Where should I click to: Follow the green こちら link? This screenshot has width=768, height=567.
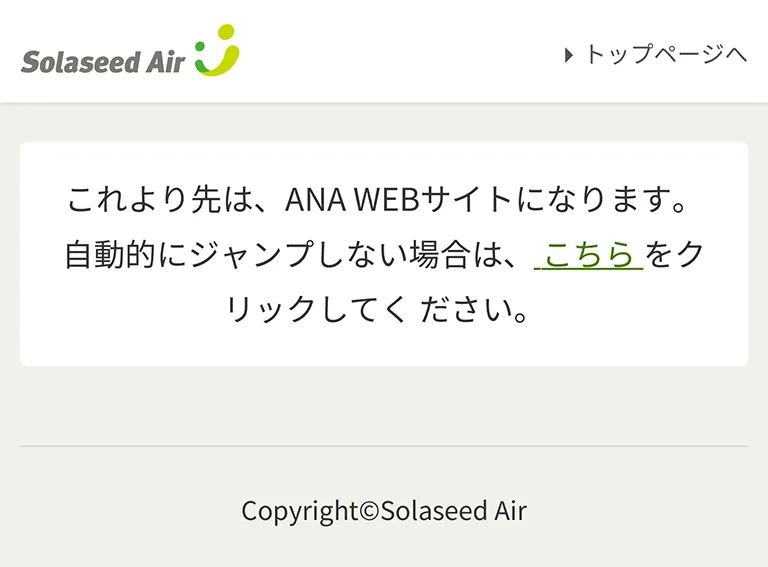click(589, 255)
